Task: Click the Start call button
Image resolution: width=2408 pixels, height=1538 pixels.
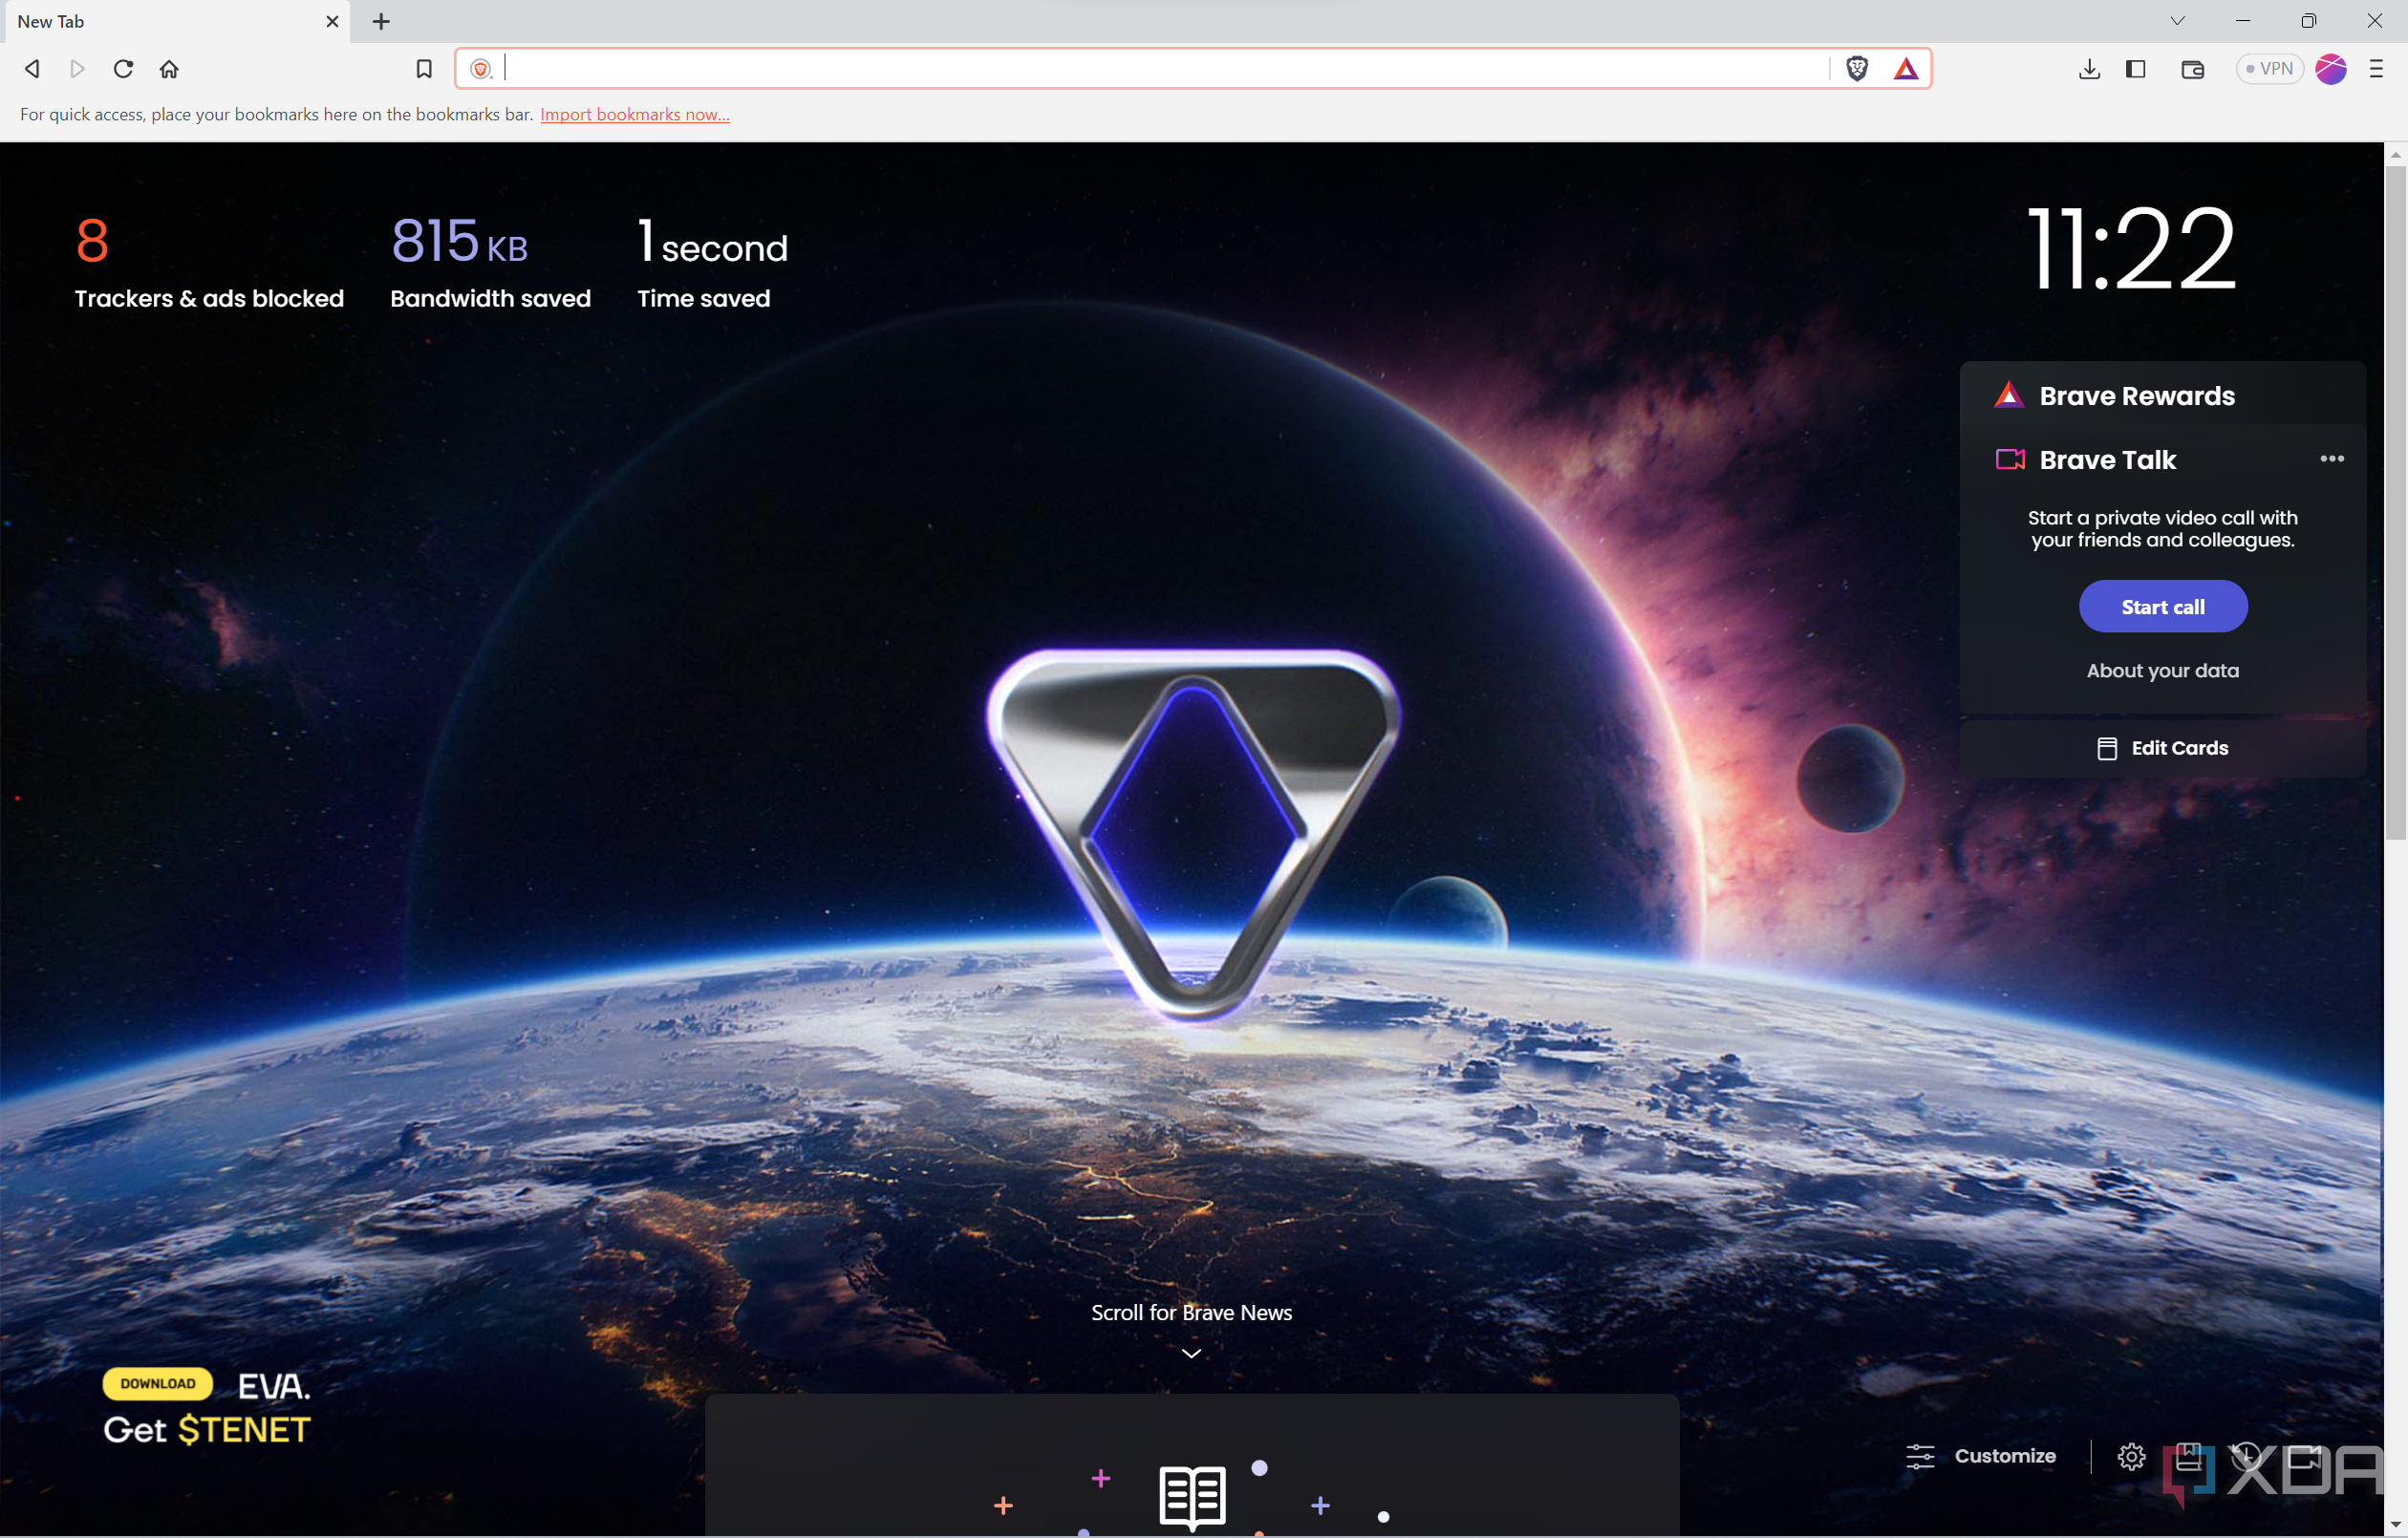Action: (2161, 605)
